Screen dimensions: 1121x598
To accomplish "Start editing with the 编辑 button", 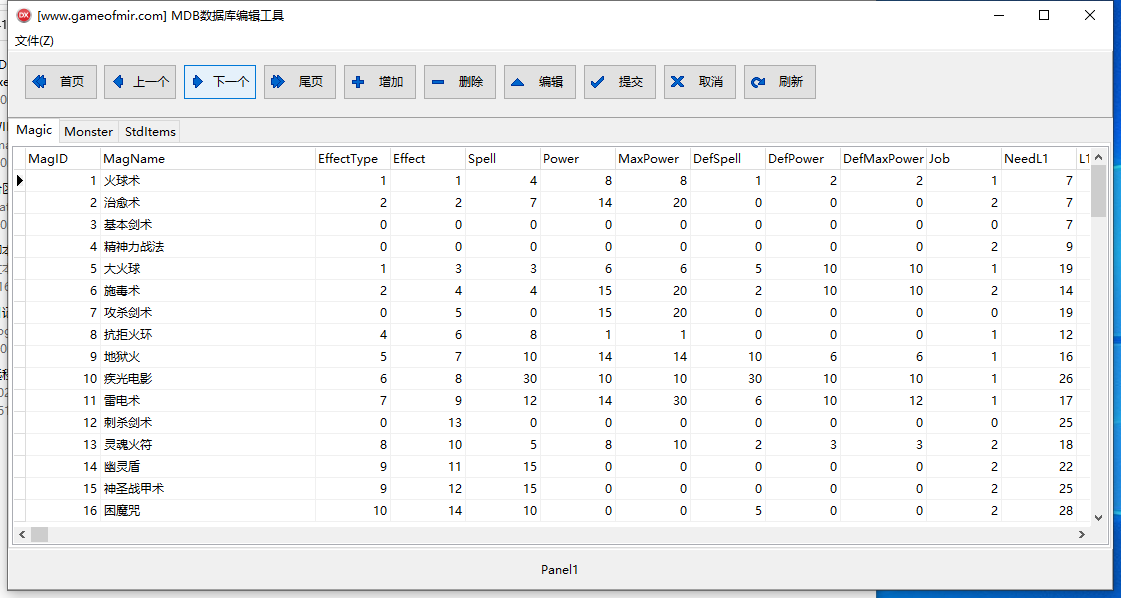I will click(x=540, y=82).
